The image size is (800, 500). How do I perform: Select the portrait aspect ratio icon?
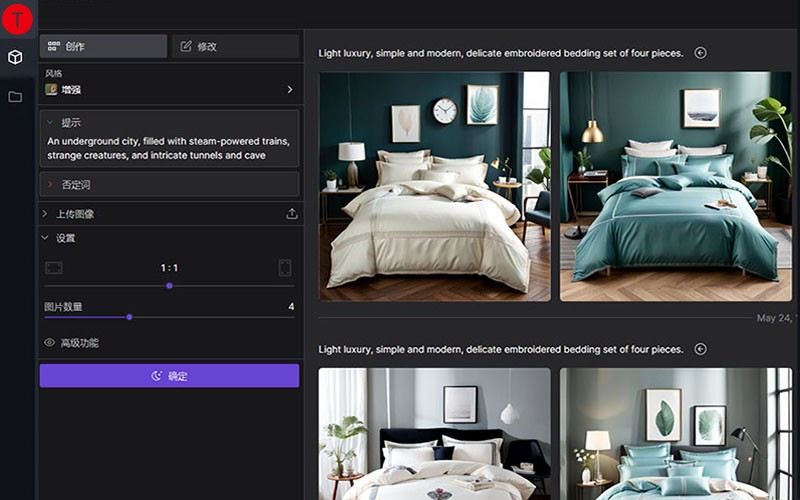click(x=285, y=268)
